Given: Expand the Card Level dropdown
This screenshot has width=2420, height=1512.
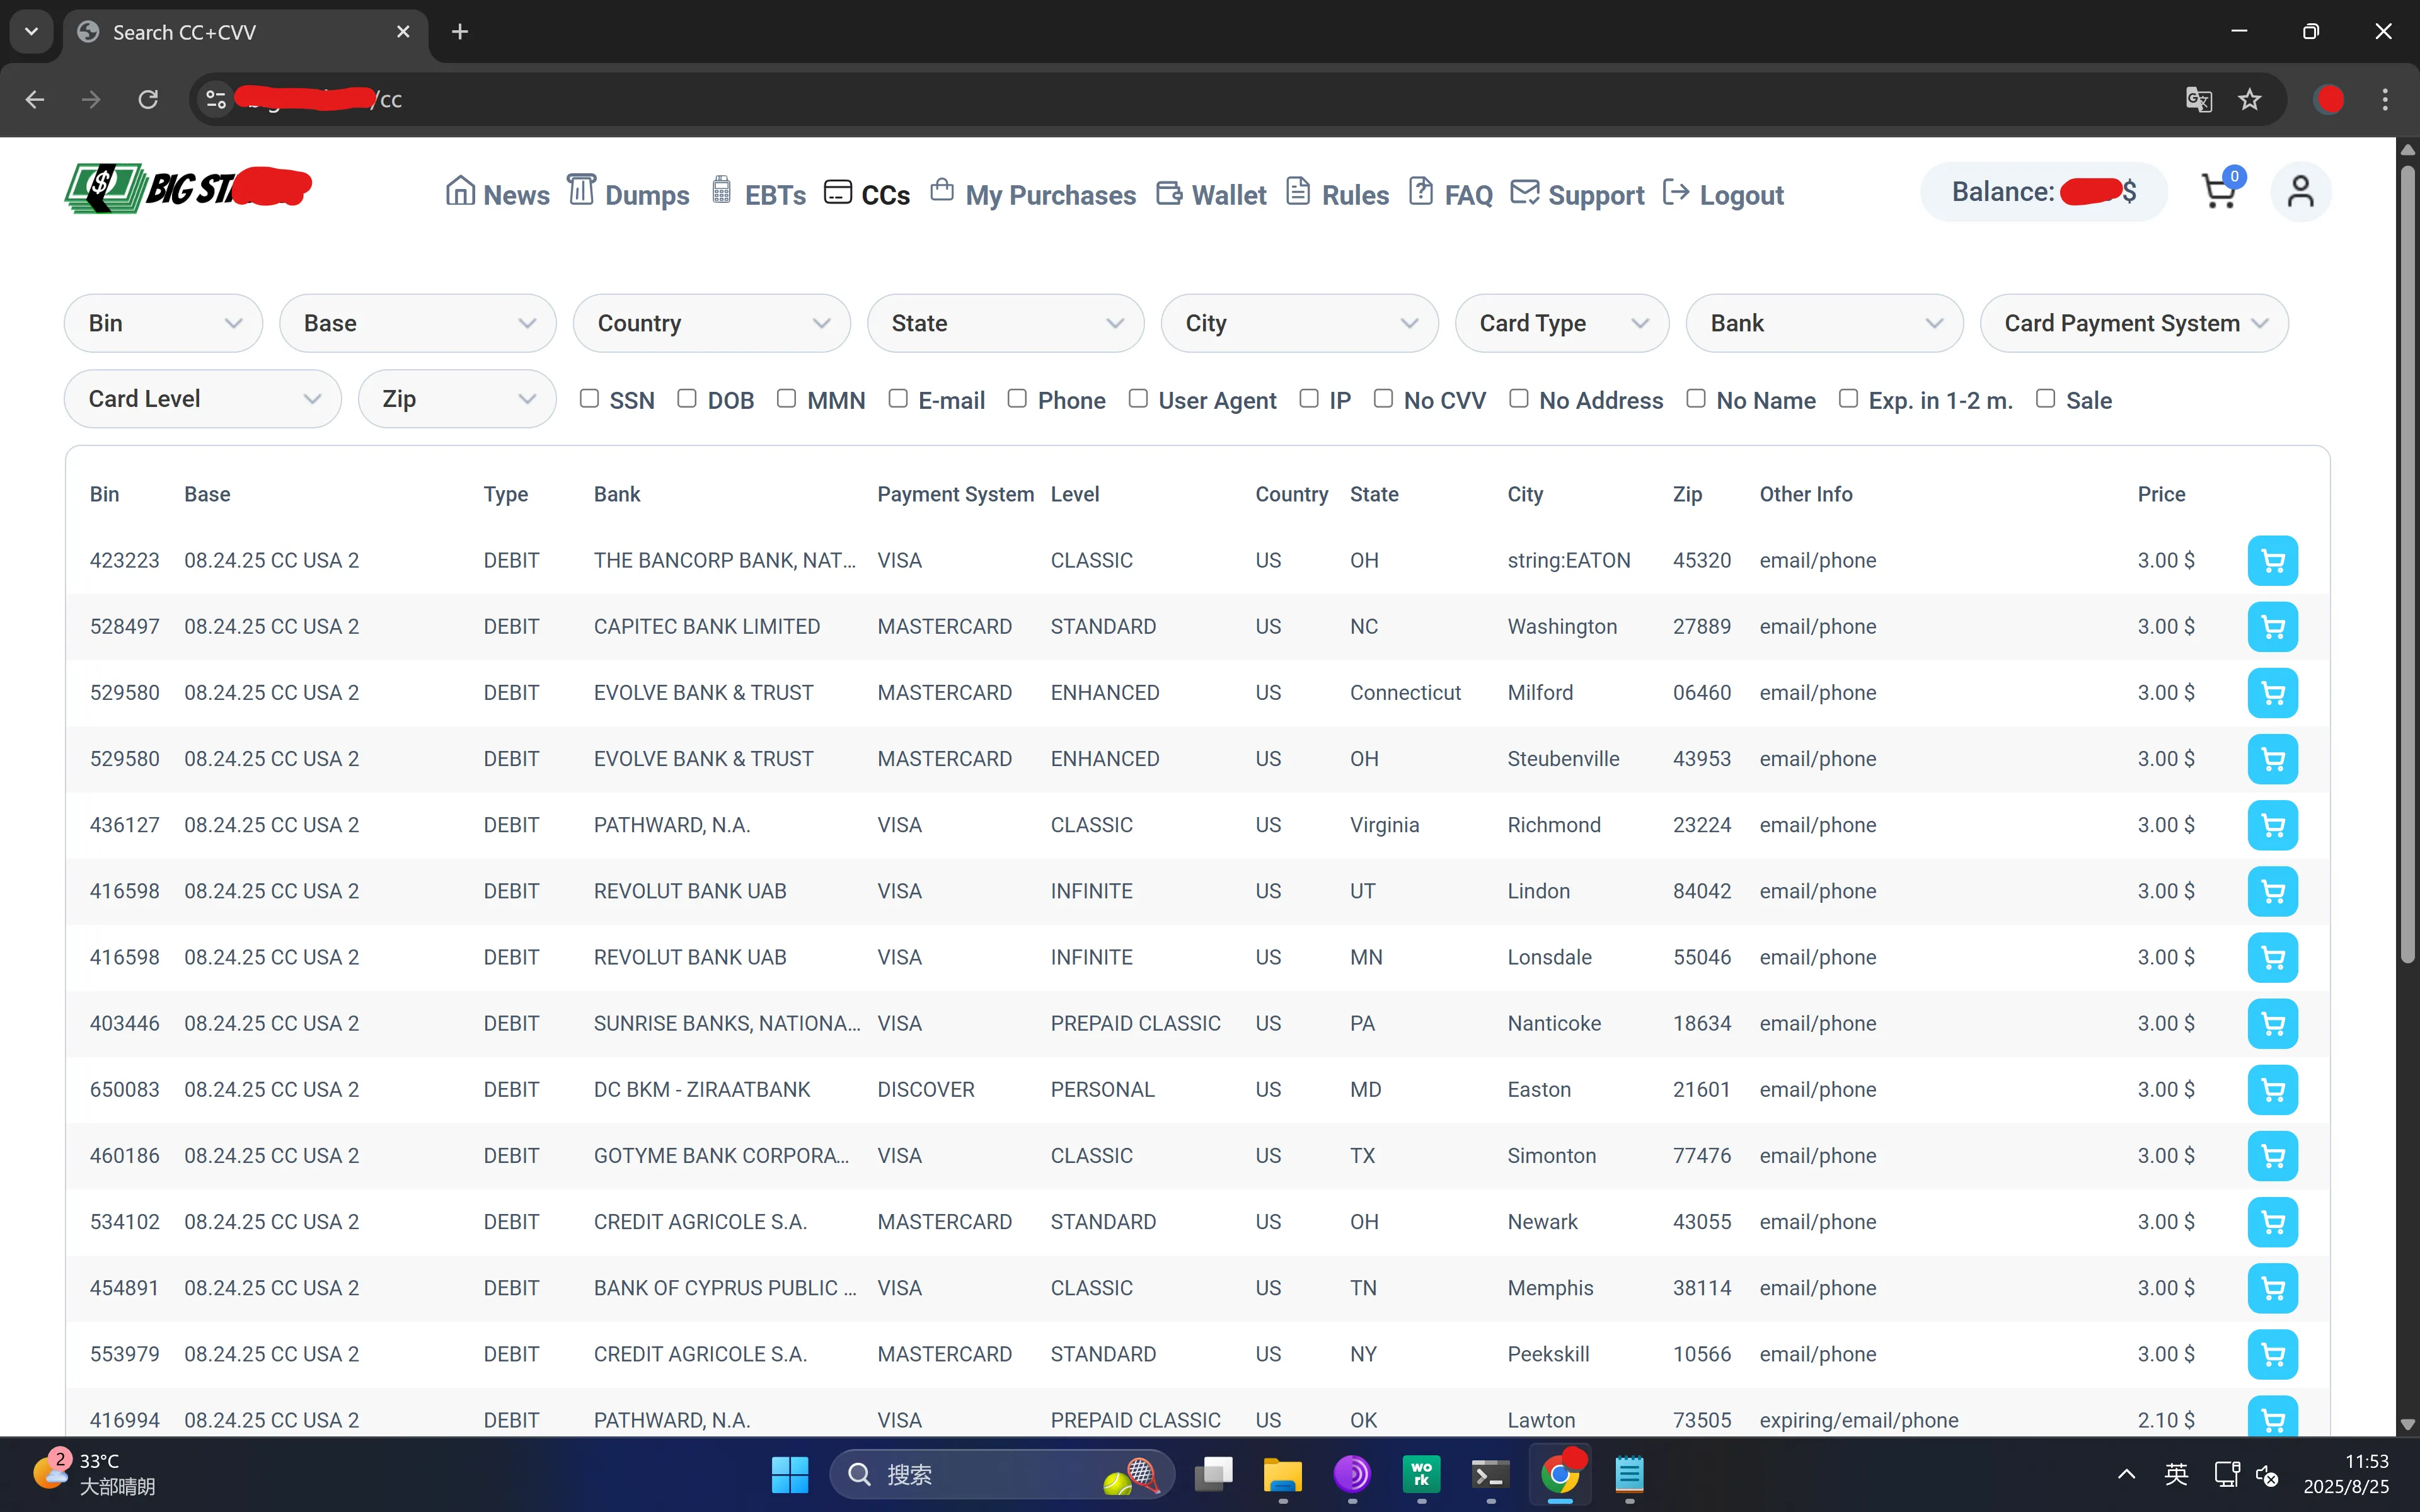Looking at the screenshot, I should [203, 399].
